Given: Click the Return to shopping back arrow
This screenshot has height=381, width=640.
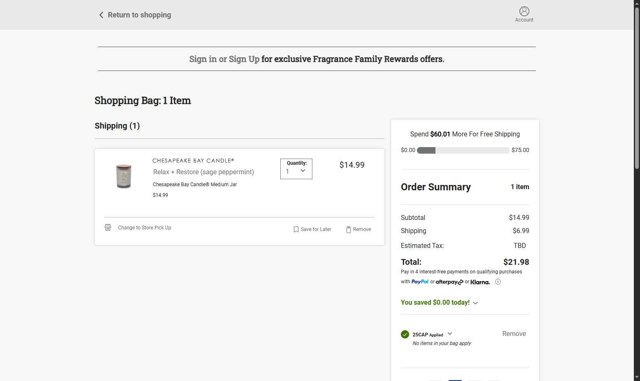Looking at the screenshot, I should (x=101, y=15).
